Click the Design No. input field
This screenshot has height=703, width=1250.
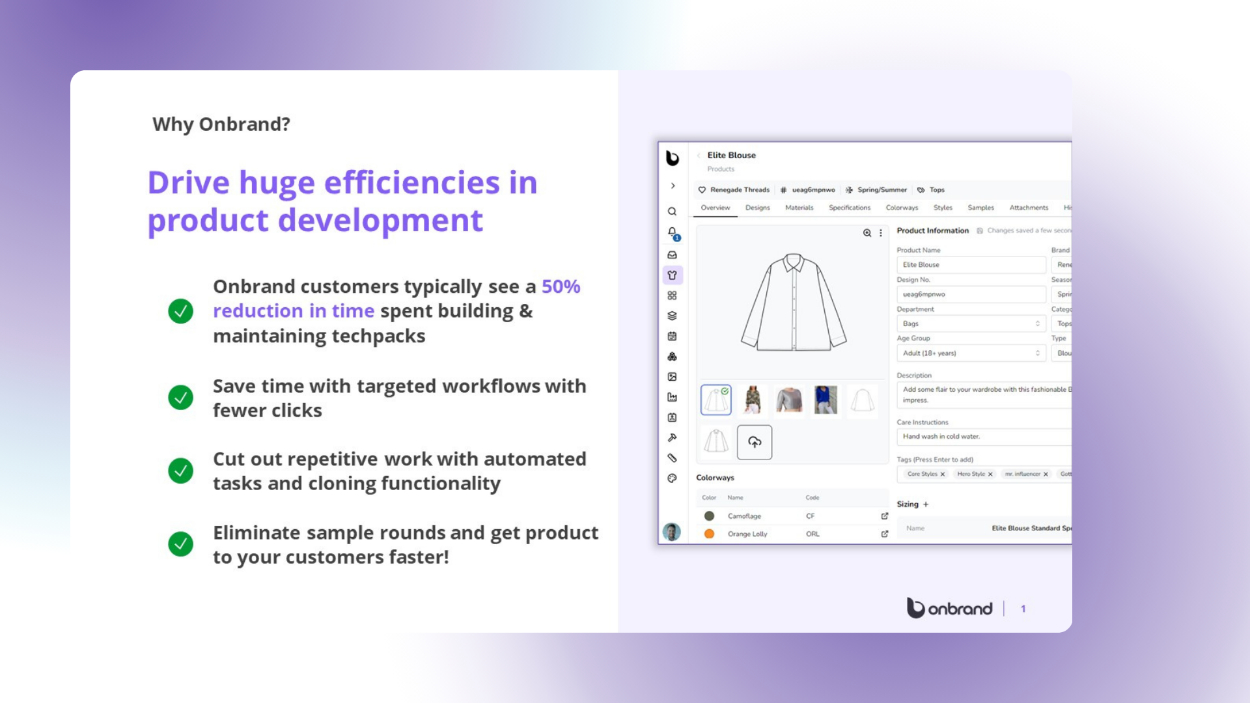tap(971, 294)
